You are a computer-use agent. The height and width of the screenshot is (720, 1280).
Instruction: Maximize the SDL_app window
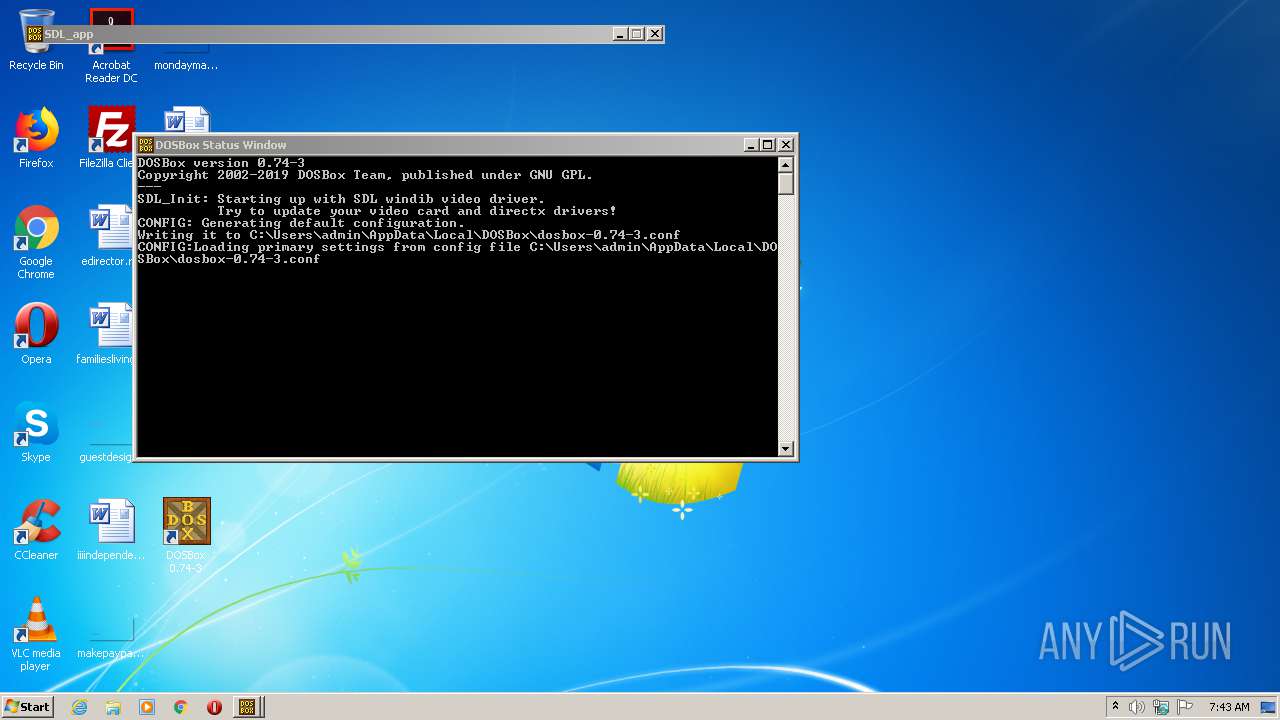pos(636,34)
